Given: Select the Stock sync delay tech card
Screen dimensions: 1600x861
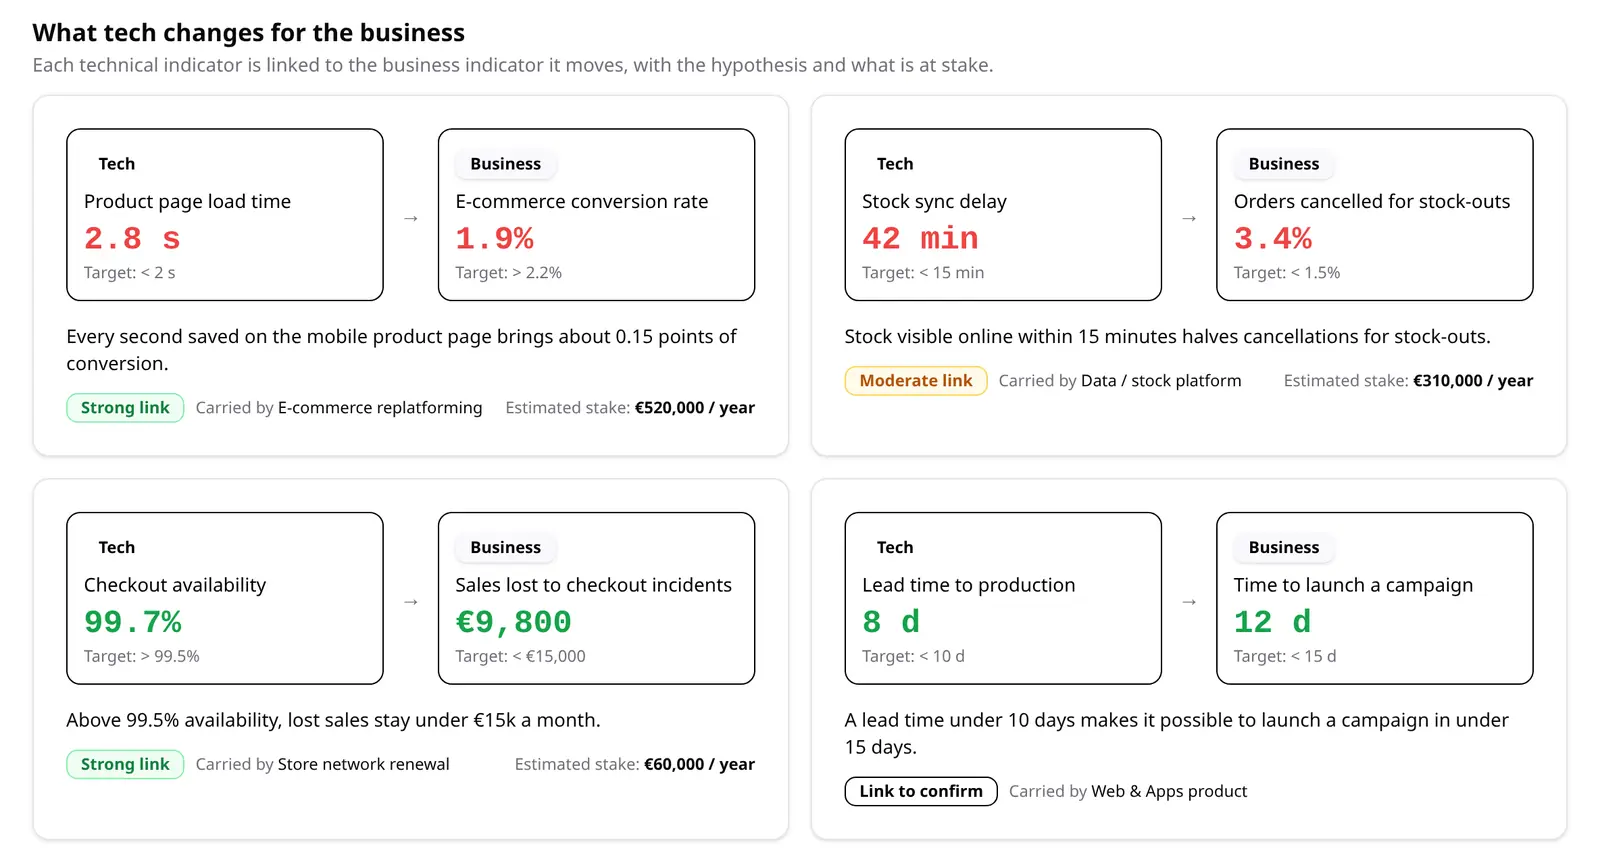Looking at the screenshot, I should click(x=1003, y=214).
